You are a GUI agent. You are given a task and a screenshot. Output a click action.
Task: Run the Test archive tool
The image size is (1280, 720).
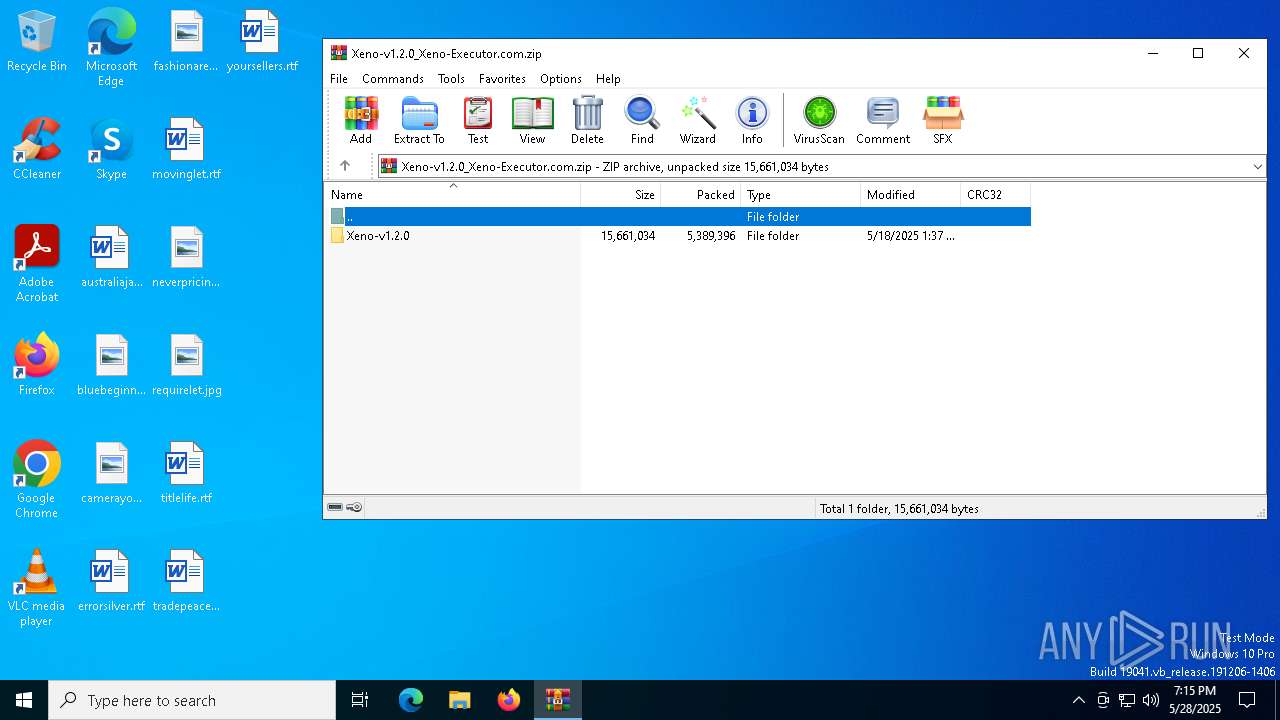click(x=478, y=120)
